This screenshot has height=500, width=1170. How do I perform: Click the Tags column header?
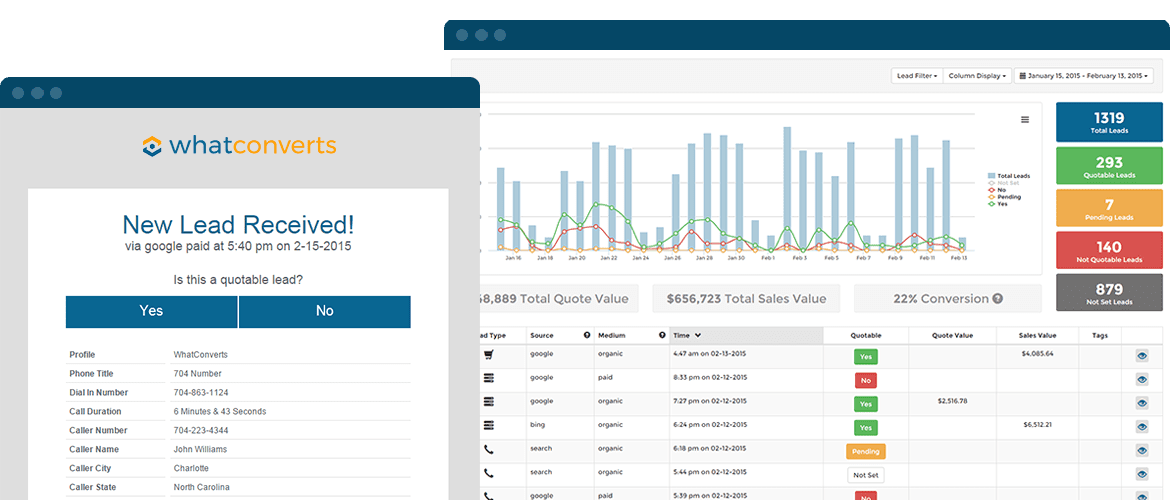click(x=1099, y=335)
